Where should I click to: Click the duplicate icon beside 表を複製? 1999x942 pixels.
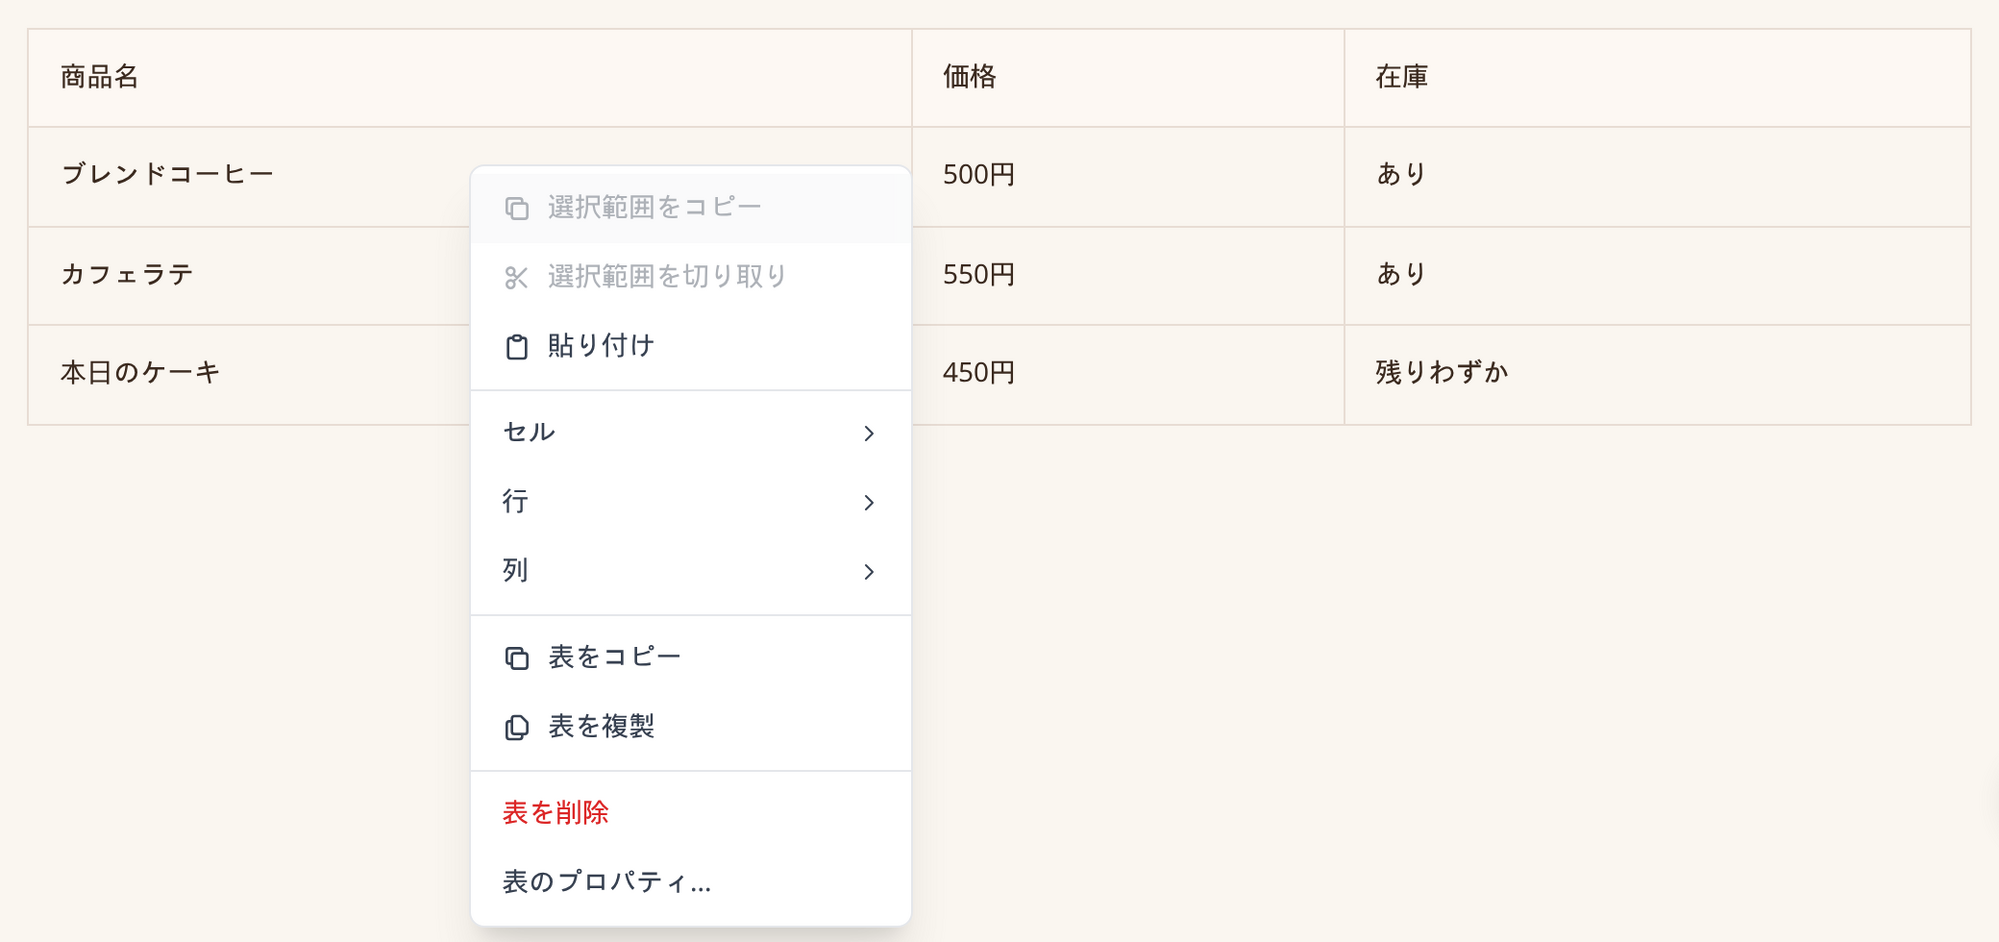coord(516,727)
